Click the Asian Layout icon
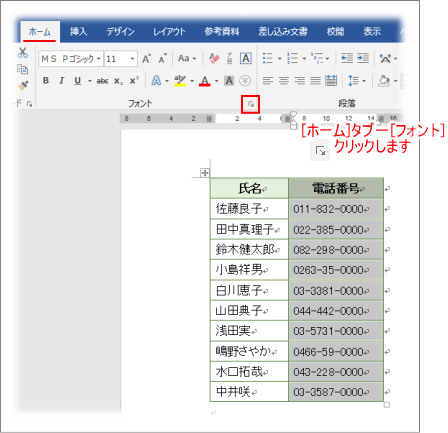448x433 pixels. pos(385,59)
